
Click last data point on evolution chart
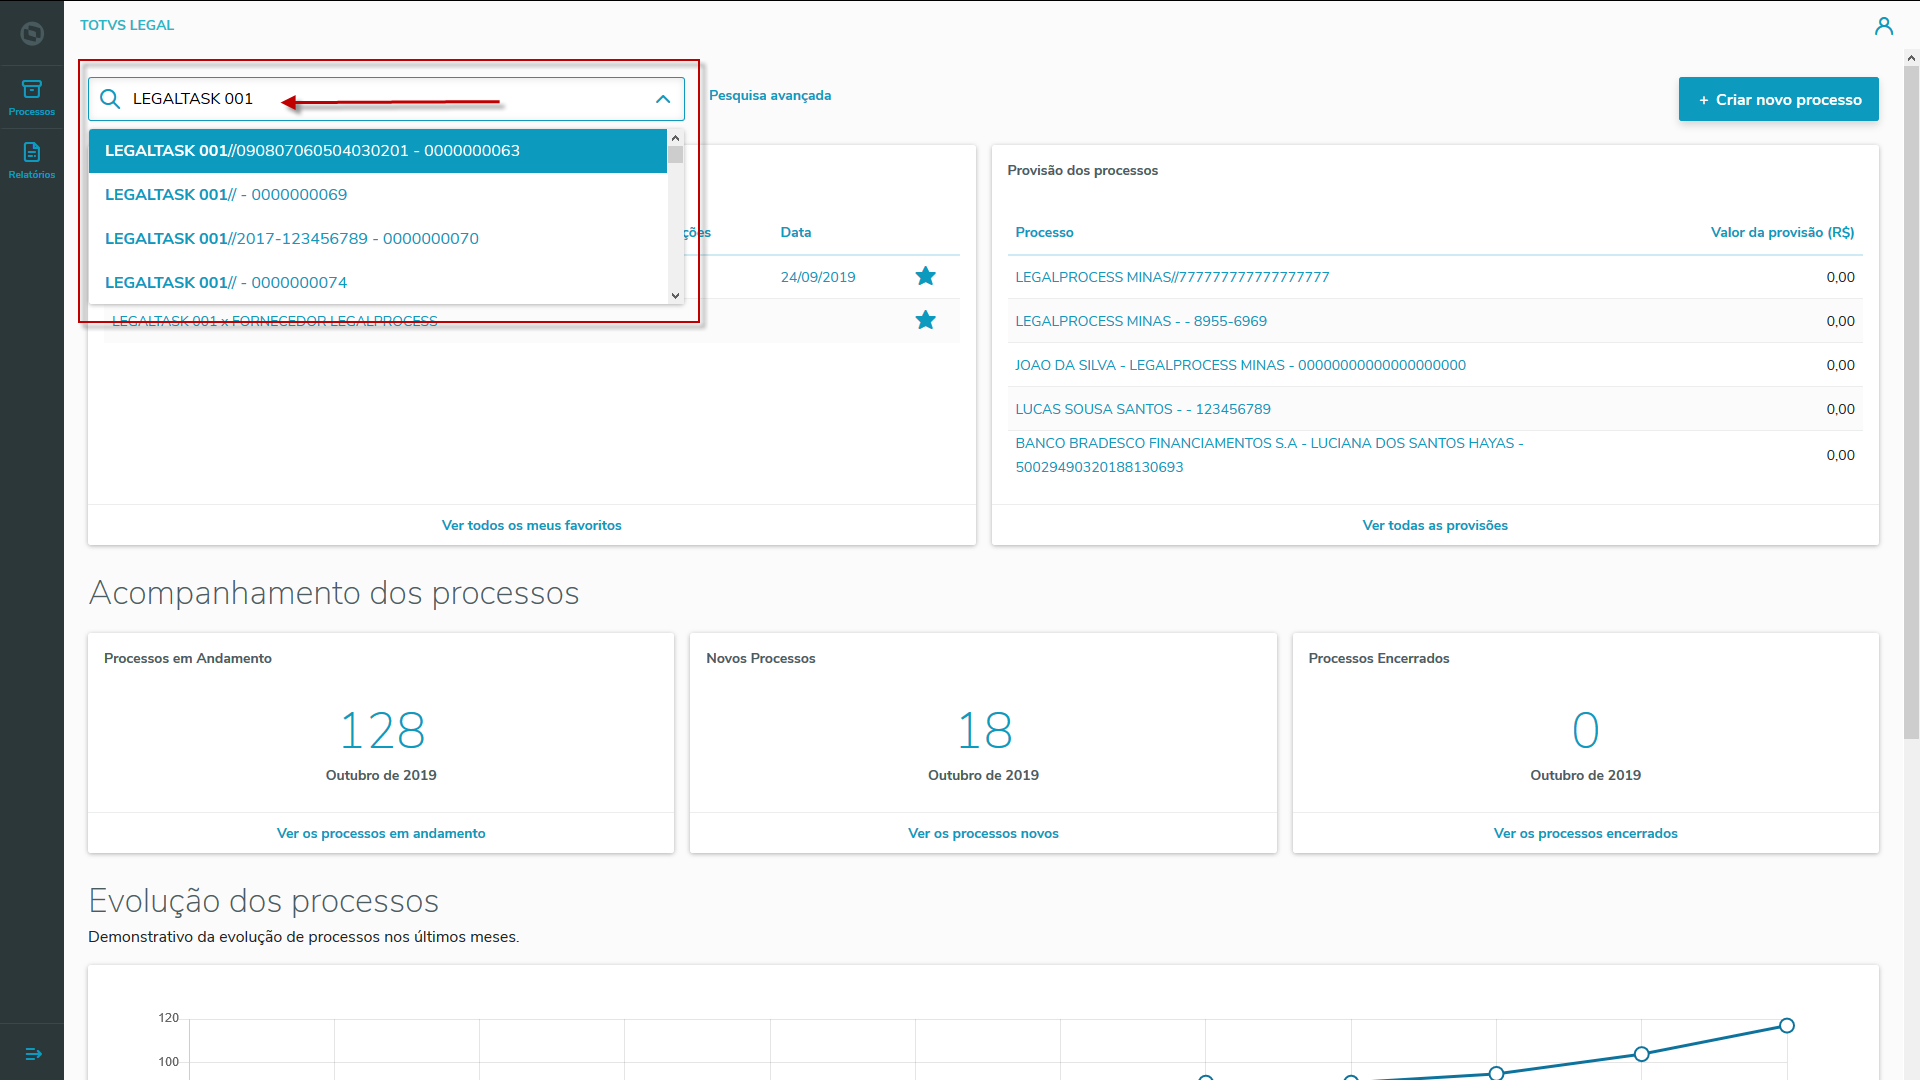(x=1786, y=1025)
